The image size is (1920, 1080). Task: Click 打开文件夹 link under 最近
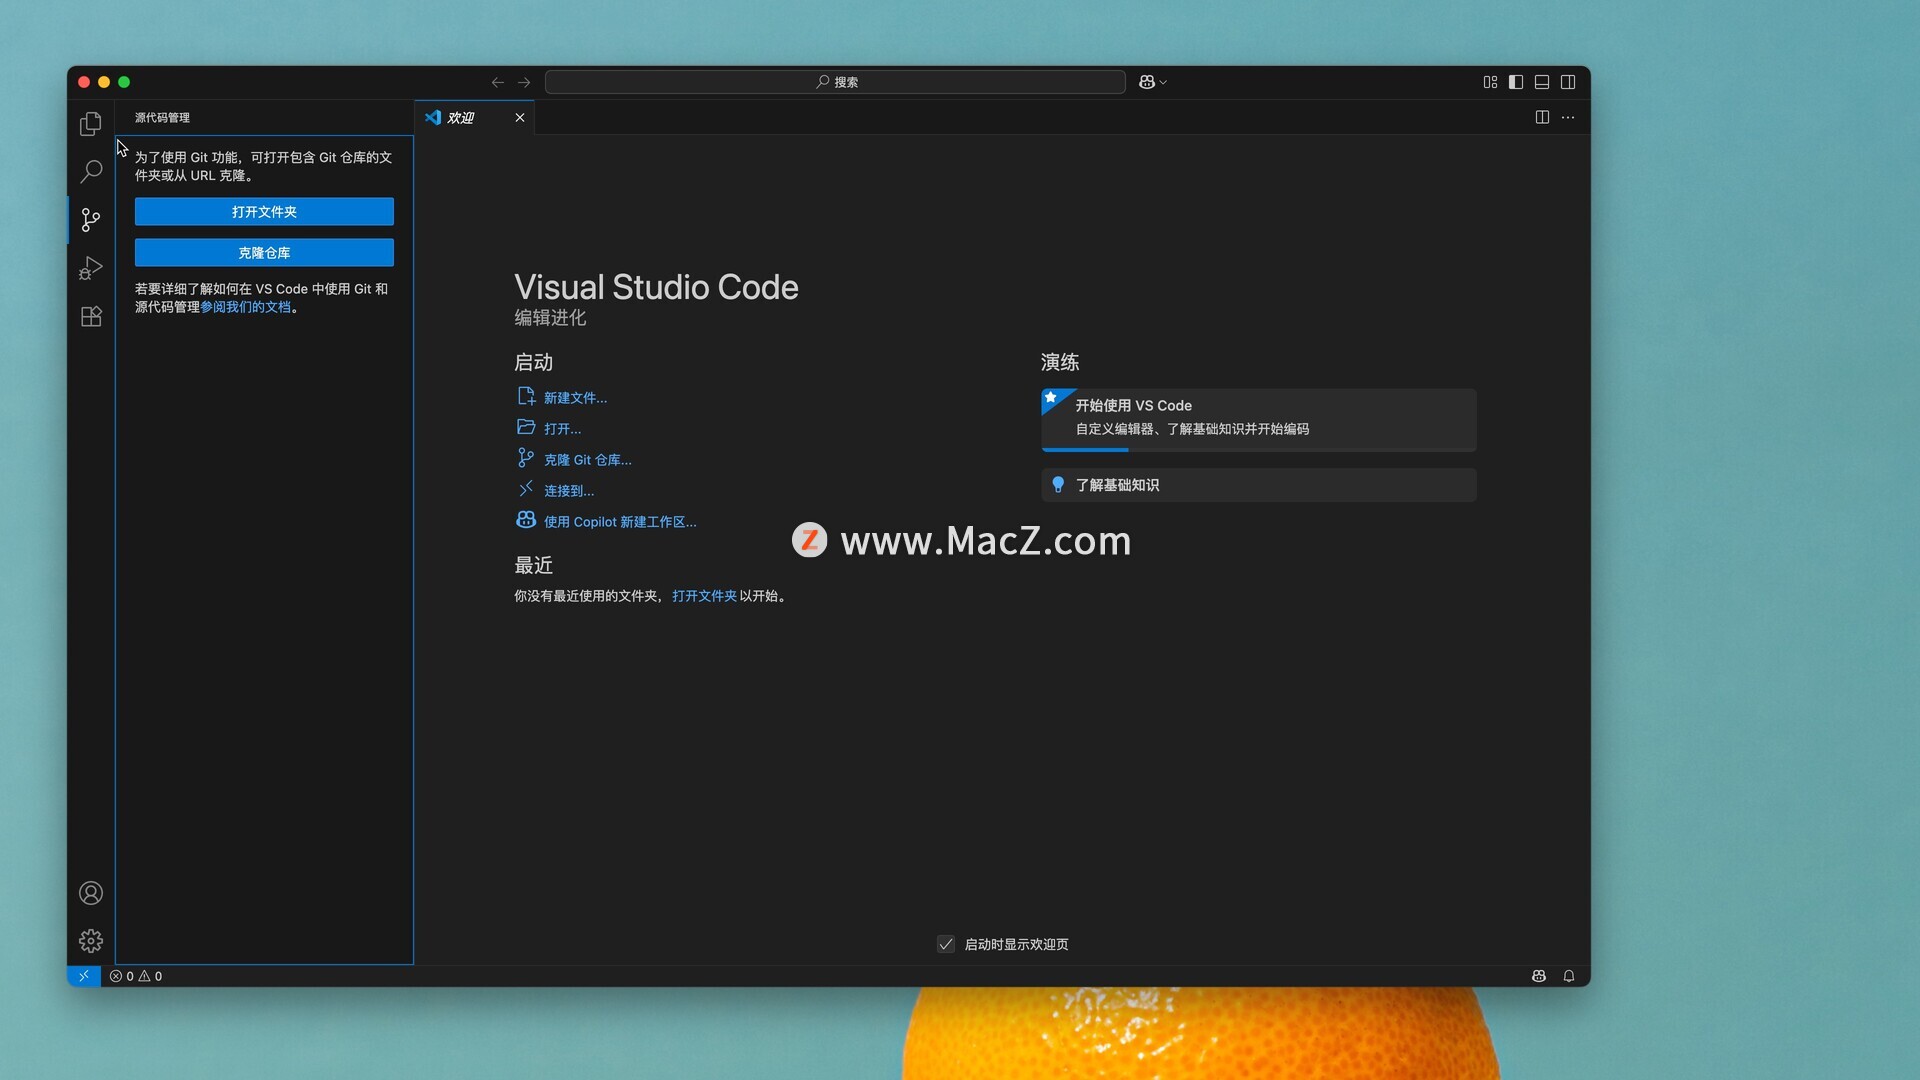[704, 595]
